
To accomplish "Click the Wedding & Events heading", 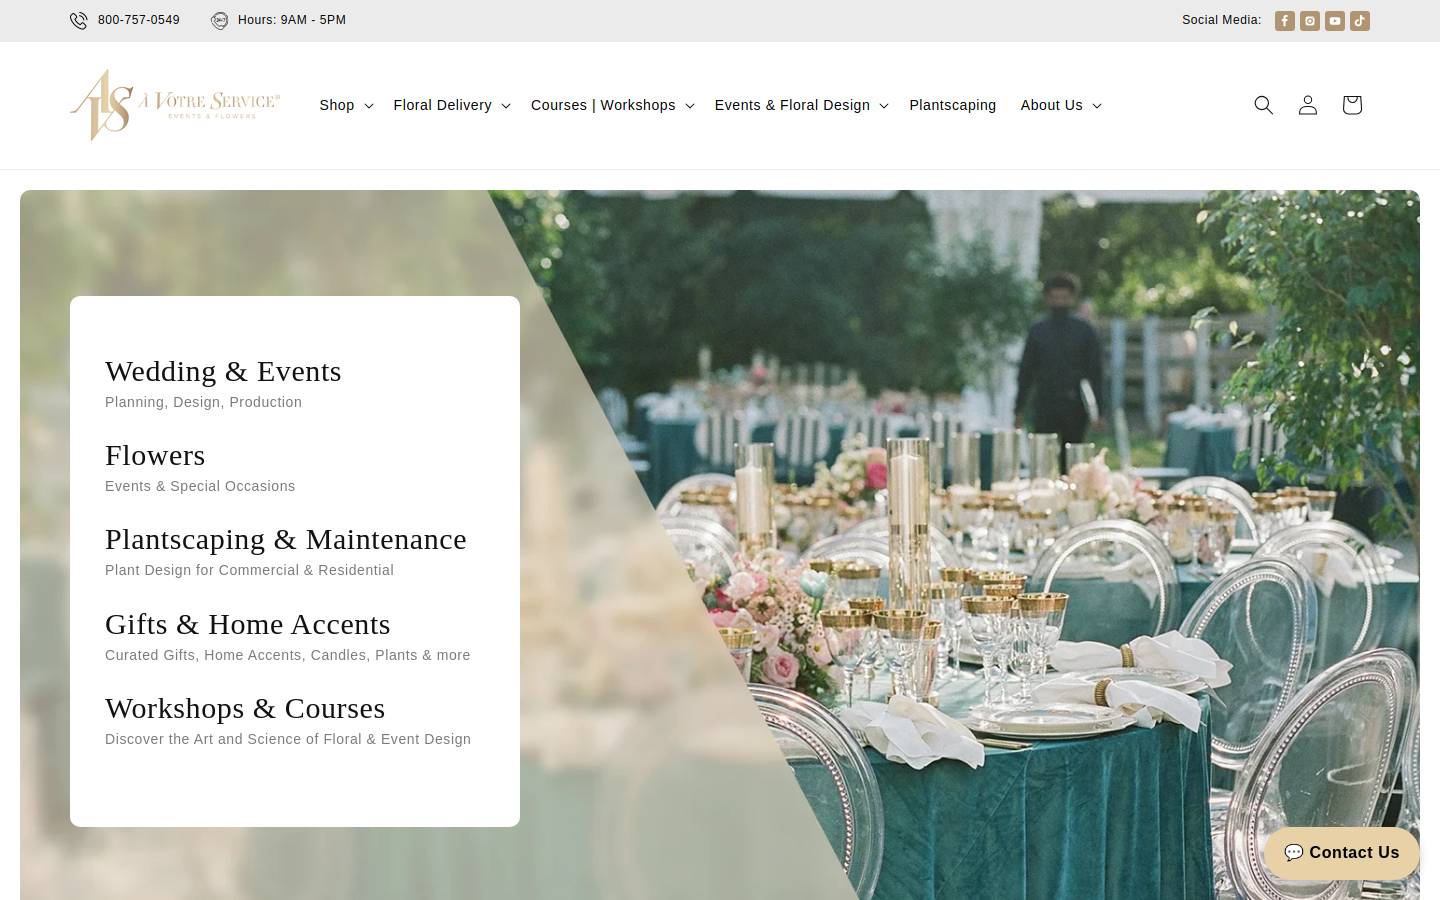I will (x=223, y=371).
